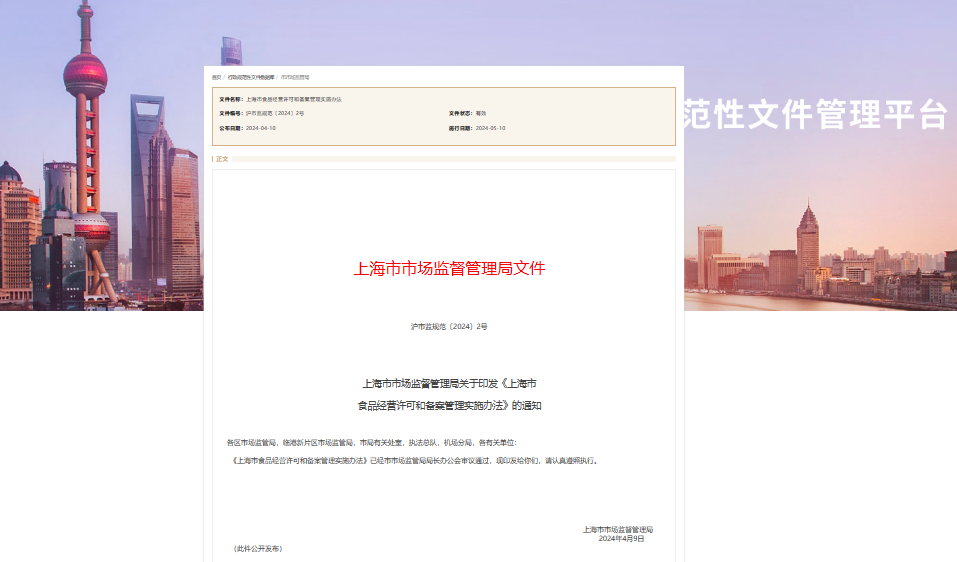Click the 首页 breadcrumb link
957x562 pixels.
pos(216,77)
